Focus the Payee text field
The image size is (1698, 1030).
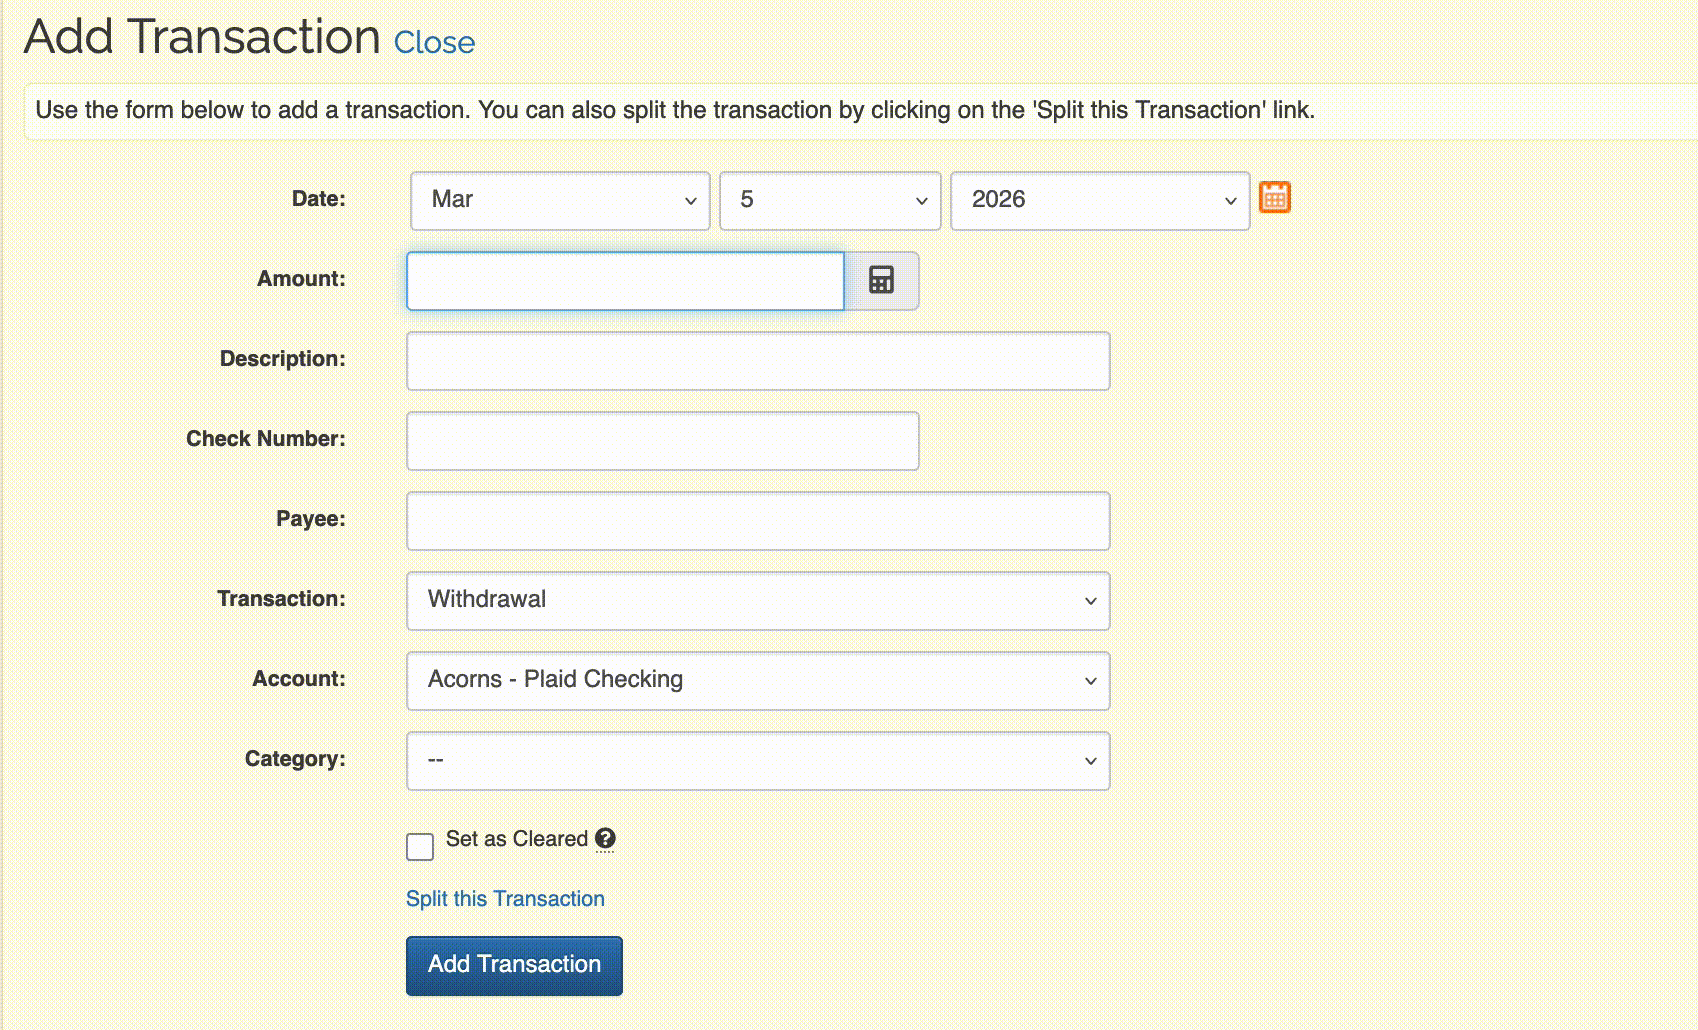(x=758, y=521)
